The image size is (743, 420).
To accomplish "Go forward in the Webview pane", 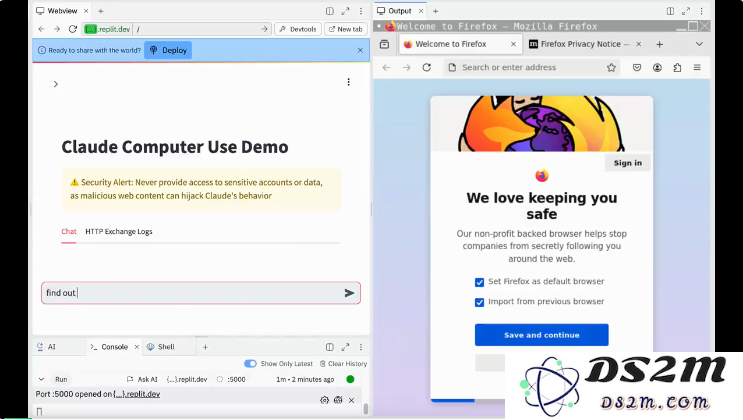I will click(x=57, y=29).
